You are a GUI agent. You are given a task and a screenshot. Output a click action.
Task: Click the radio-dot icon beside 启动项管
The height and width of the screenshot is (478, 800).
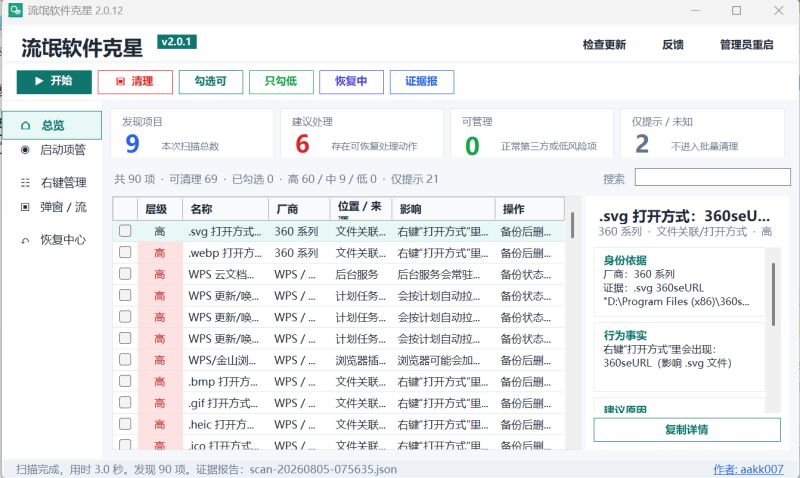click(25, 150)
